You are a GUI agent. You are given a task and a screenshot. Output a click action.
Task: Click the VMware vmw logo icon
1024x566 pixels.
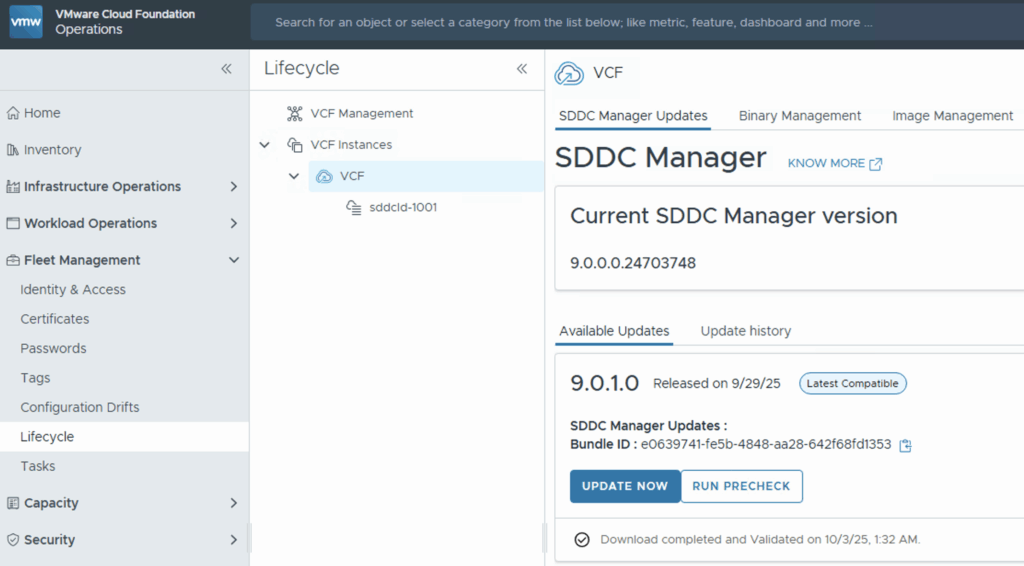26,22
